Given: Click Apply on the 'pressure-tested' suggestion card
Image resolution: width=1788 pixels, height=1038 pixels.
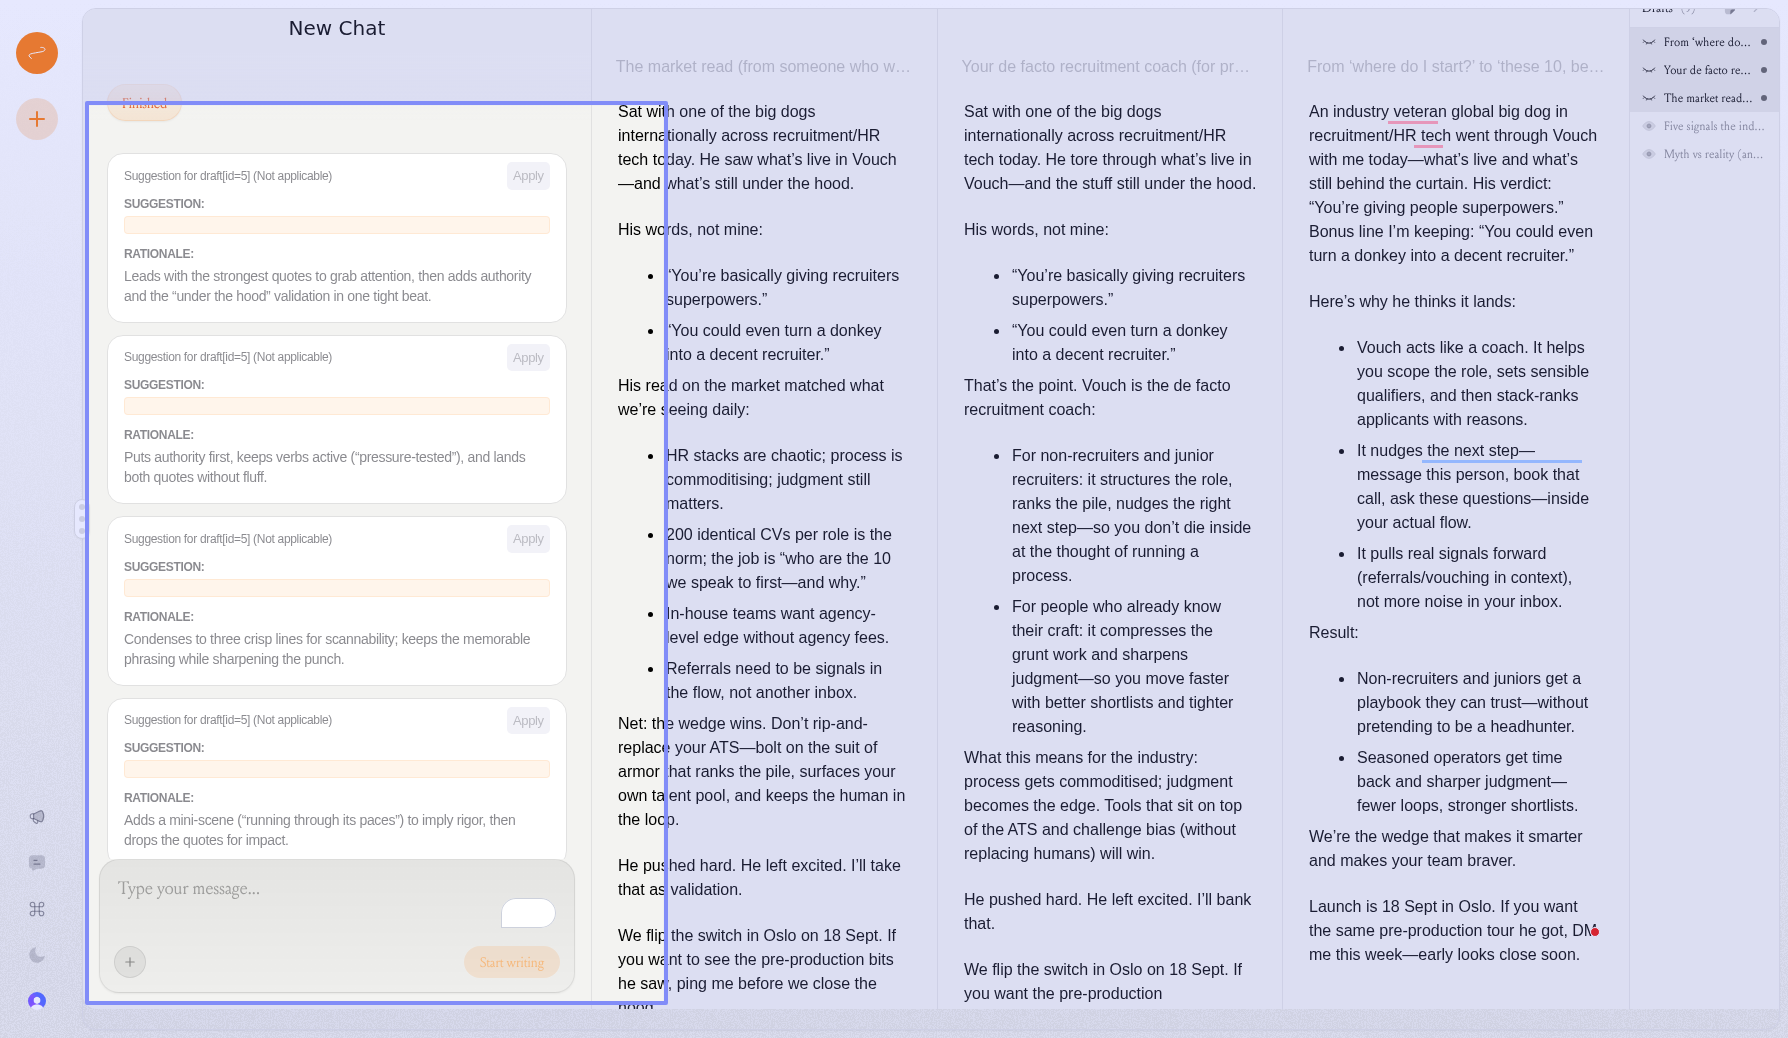Looking at the screenshot, I should pos(528,358).
